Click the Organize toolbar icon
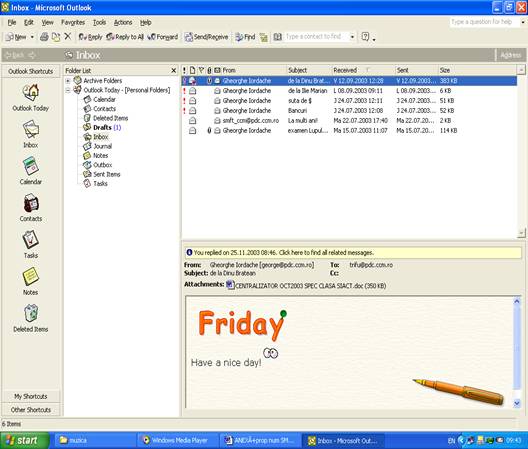The height and width of the screenshot is (449, 528). coord(264,37)
